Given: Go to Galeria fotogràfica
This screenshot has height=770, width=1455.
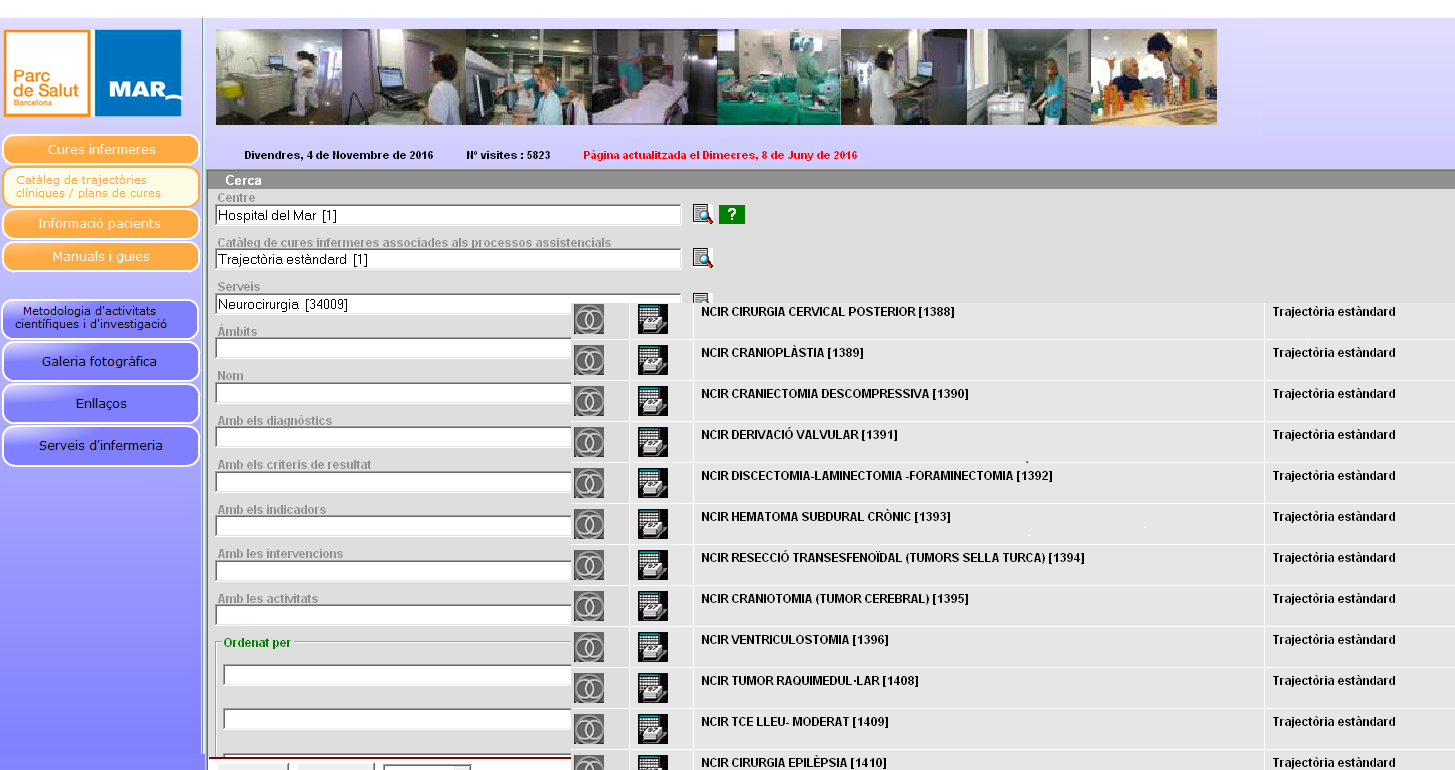Looking at the screenshot, I should click(101, 362).
